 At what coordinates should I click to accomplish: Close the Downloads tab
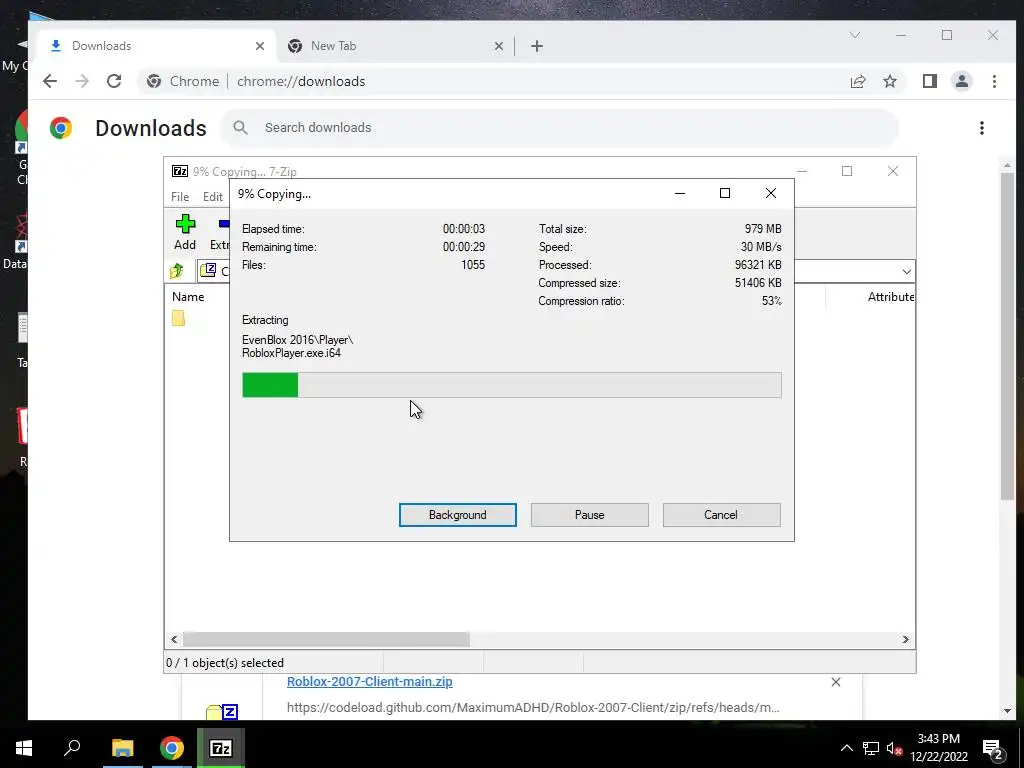click(260, 46)
